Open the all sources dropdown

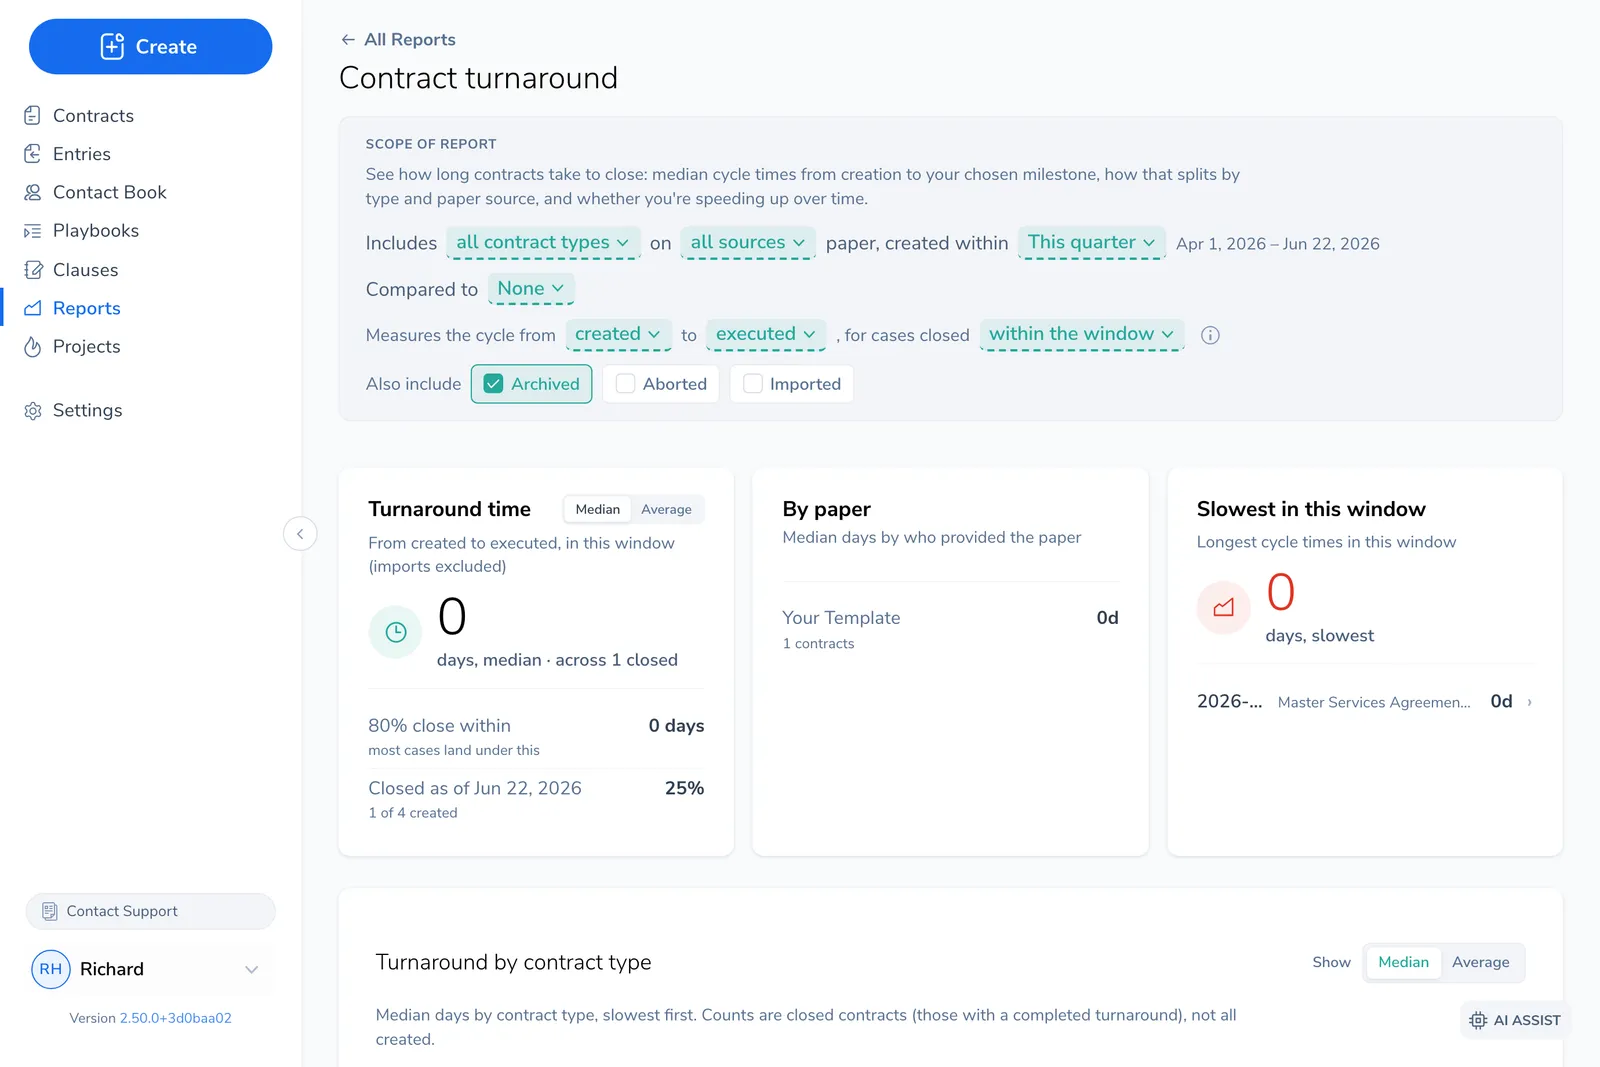(x=748, y=243)
